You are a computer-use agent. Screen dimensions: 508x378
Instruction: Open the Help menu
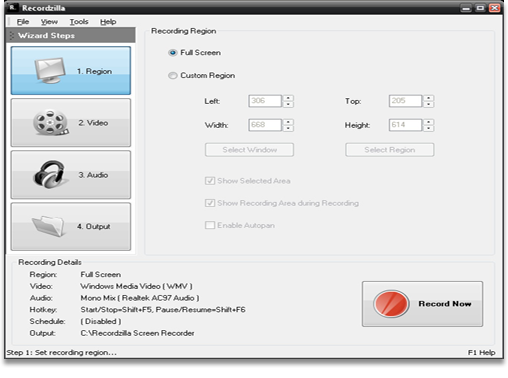pos(108,22)
